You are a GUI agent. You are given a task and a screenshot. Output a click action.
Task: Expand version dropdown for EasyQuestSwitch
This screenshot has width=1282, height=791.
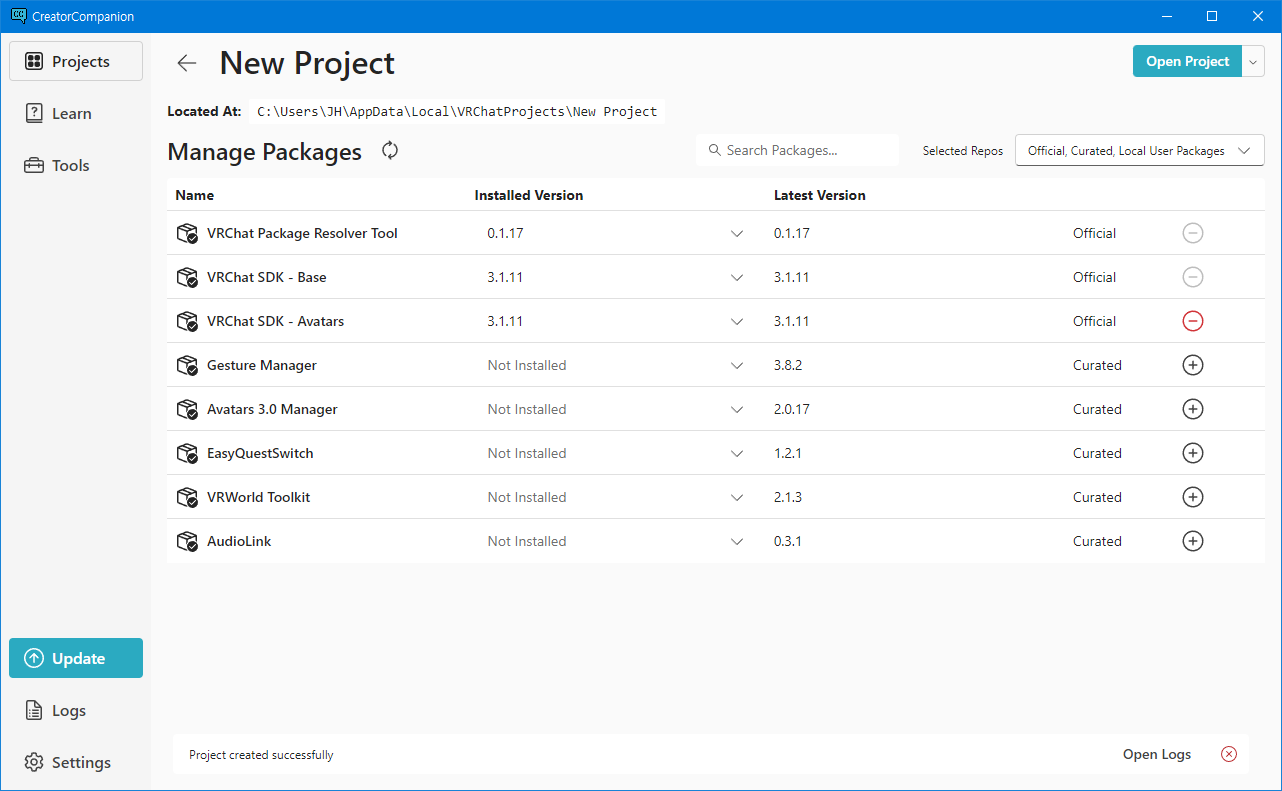pyautogui.click(x=737, y=453)
